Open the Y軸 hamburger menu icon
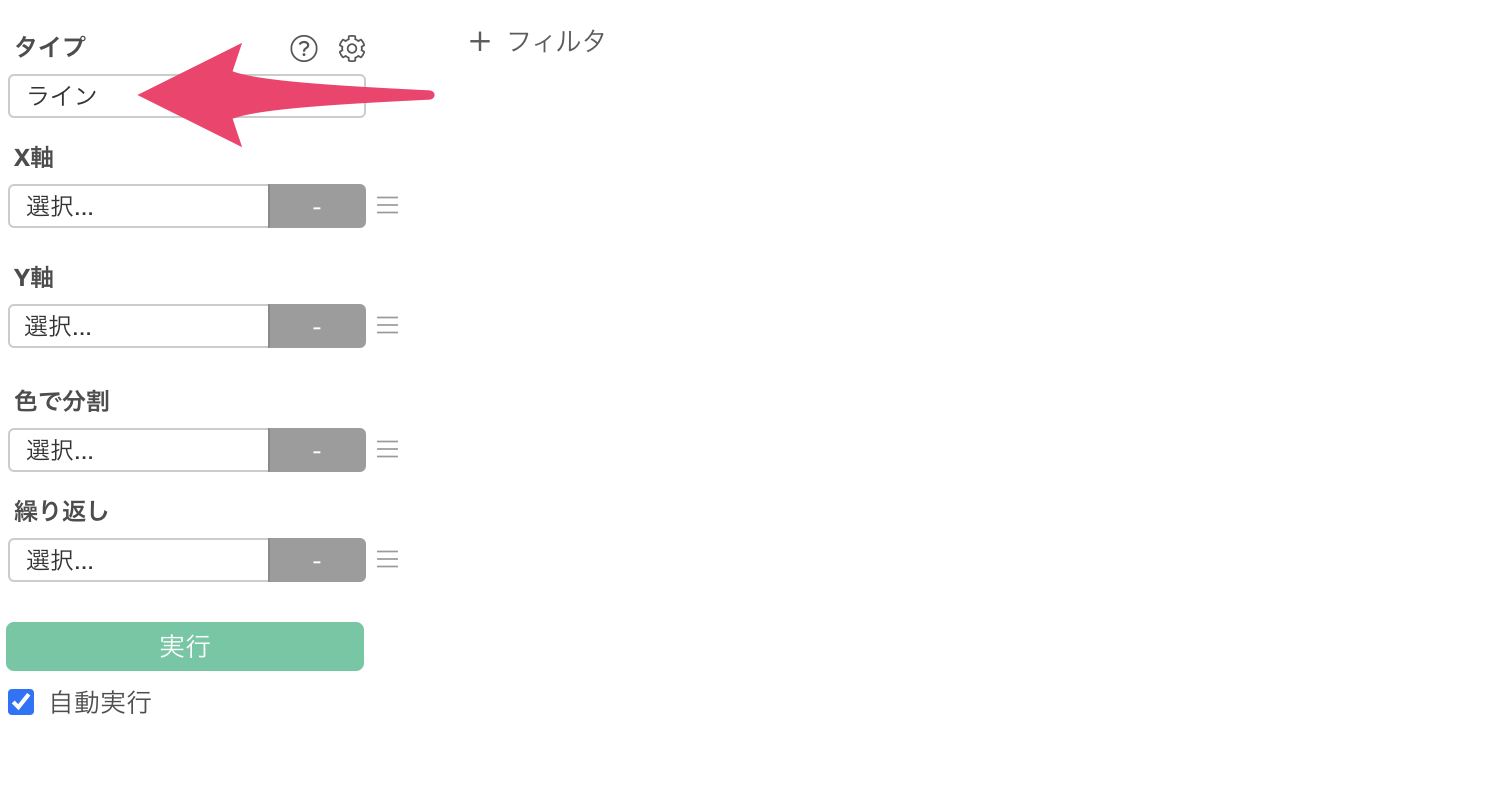1502x790 pixels. [388, 325]
